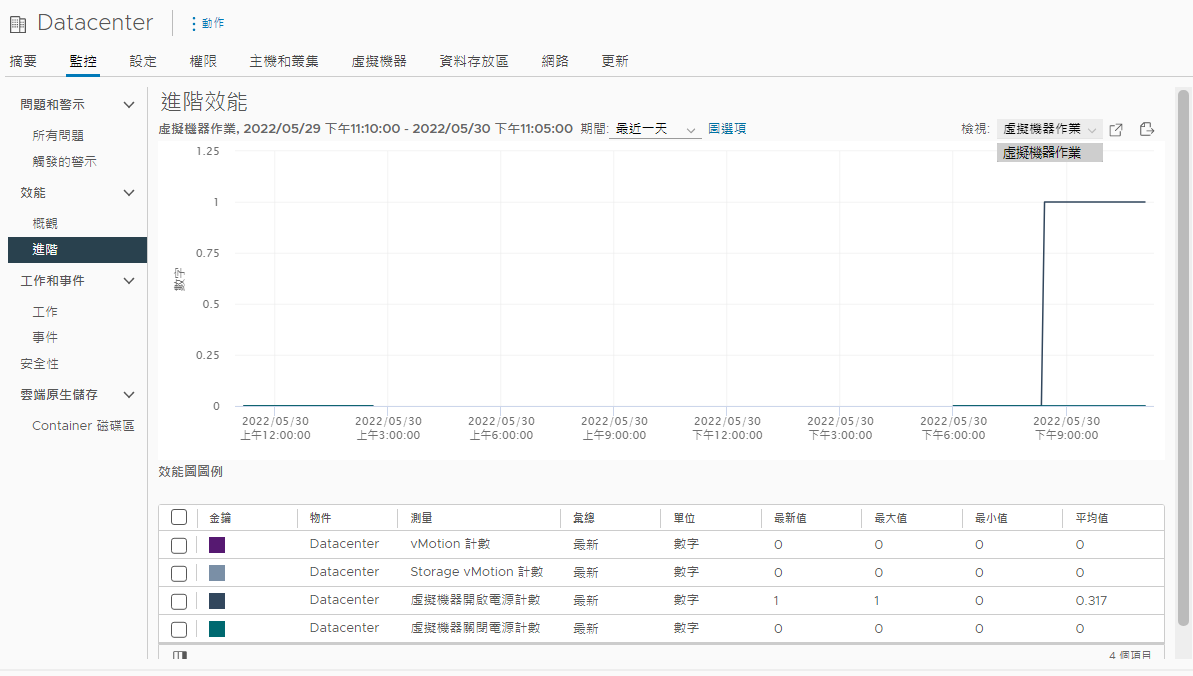Switch to the 虛擬機器 tab

point(379,61)
